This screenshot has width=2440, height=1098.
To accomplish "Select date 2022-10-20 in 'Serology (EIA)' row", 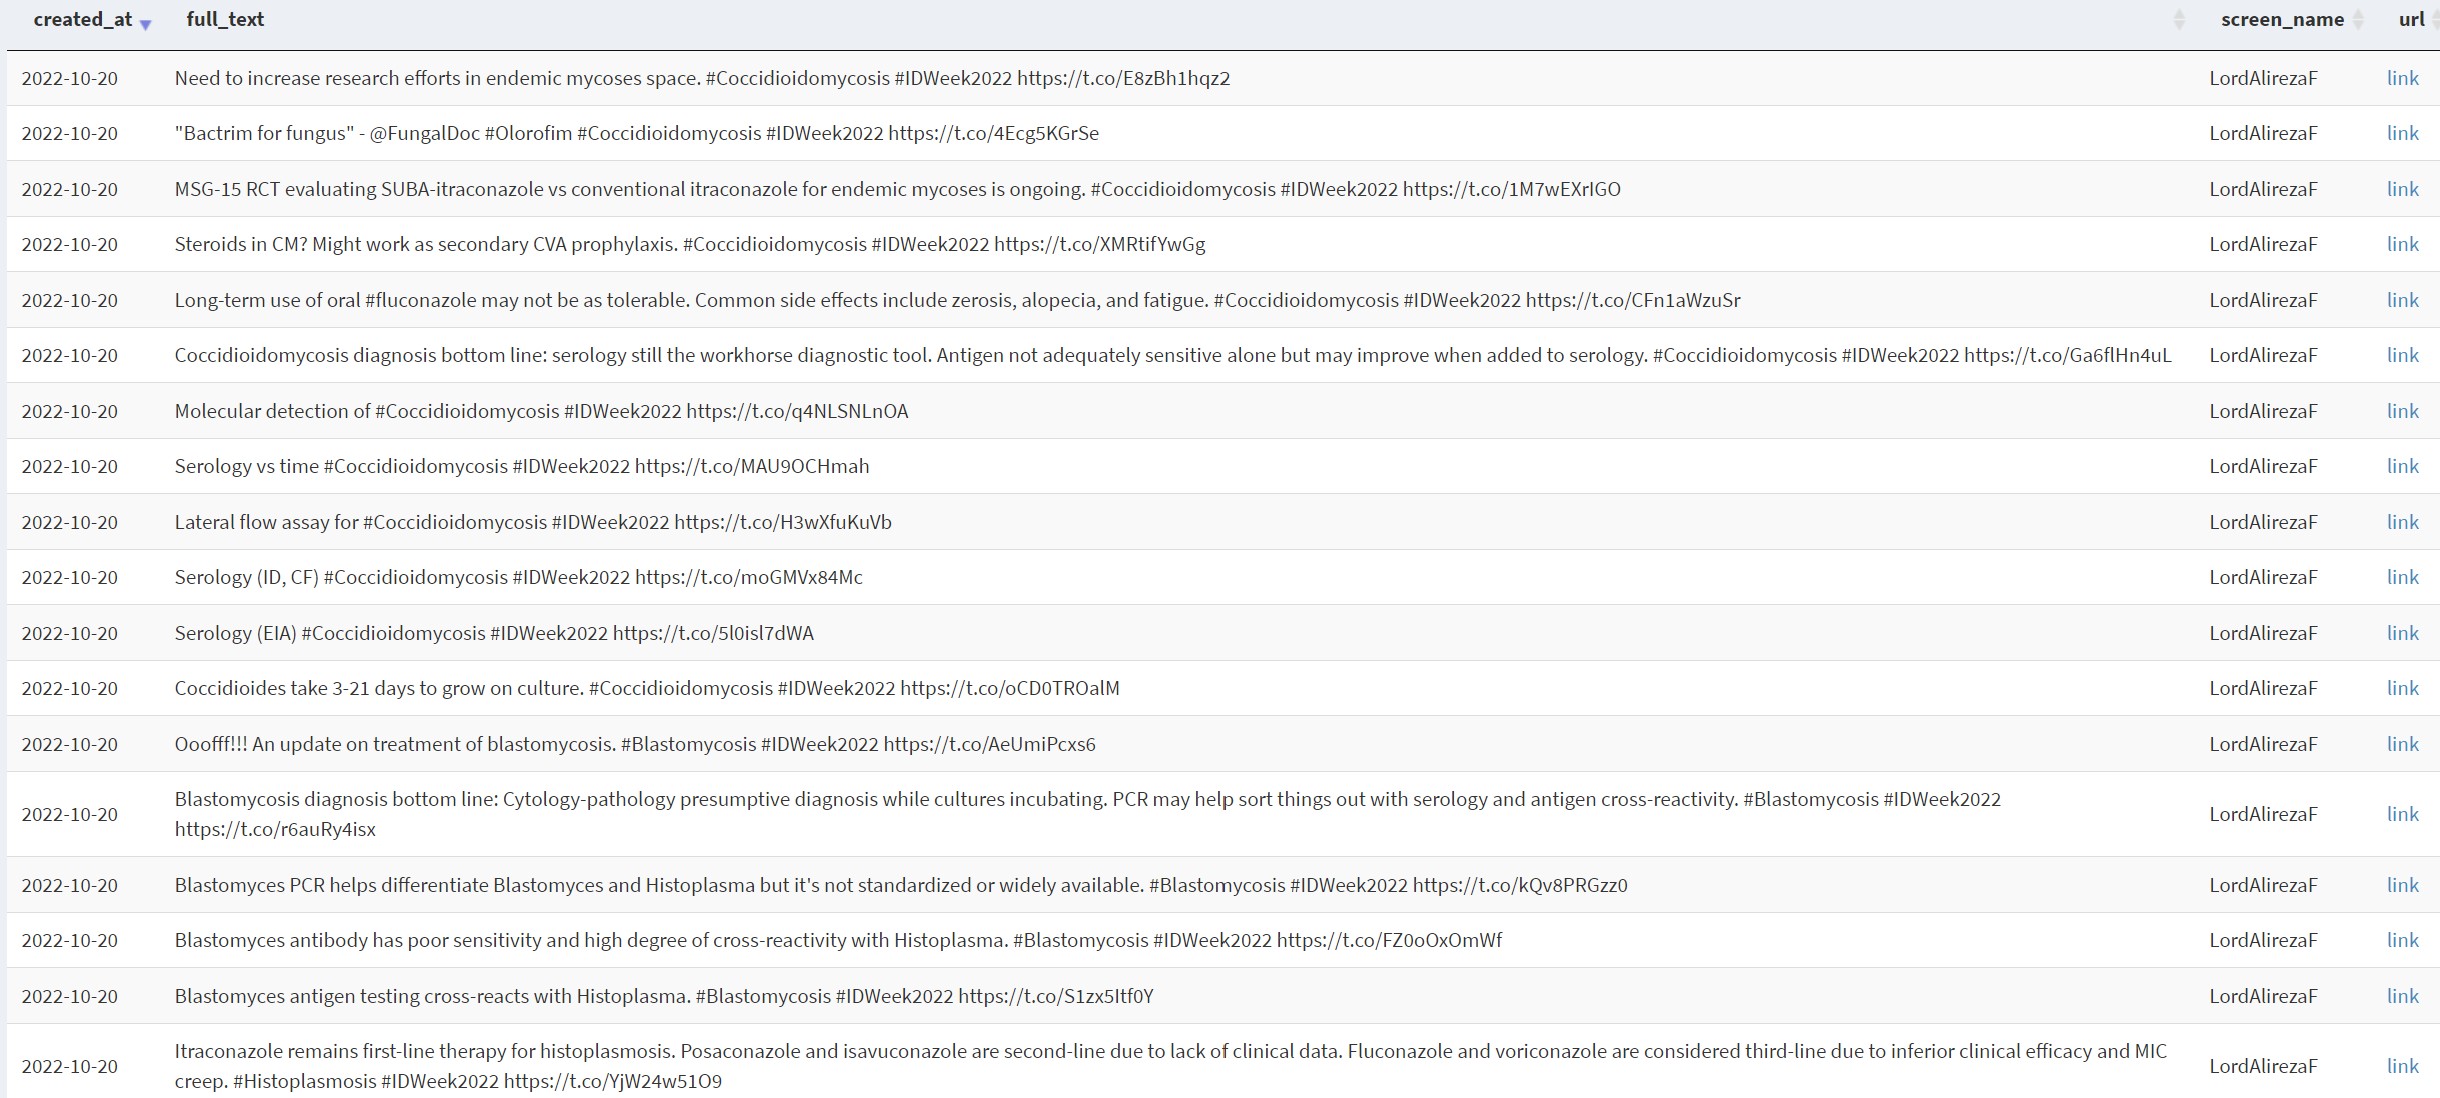I will click(69, 633).
